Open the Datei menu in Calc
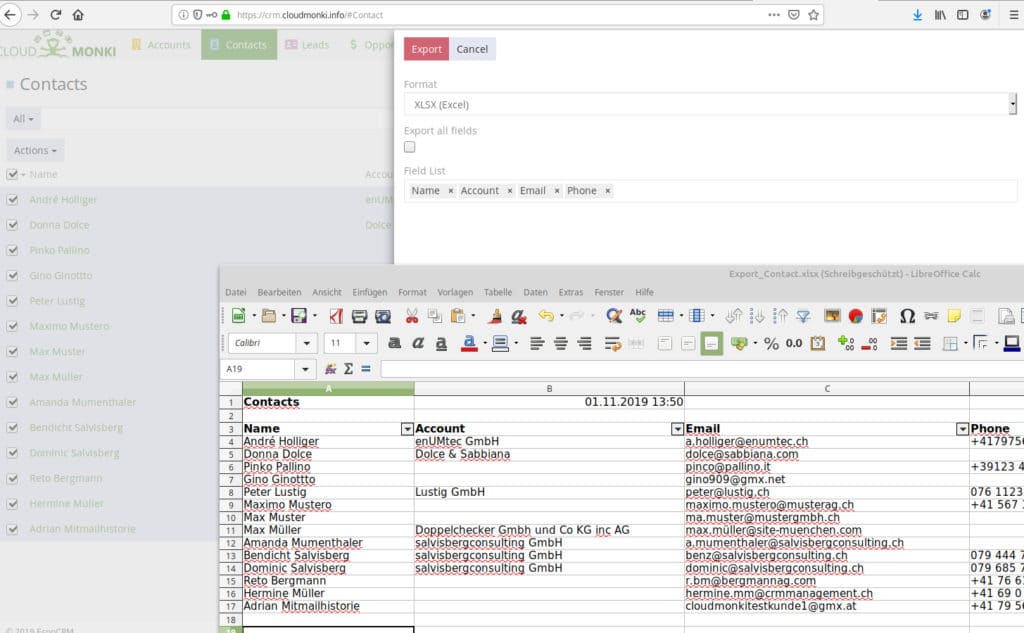1024x633 pixels. tap(236, 292)
